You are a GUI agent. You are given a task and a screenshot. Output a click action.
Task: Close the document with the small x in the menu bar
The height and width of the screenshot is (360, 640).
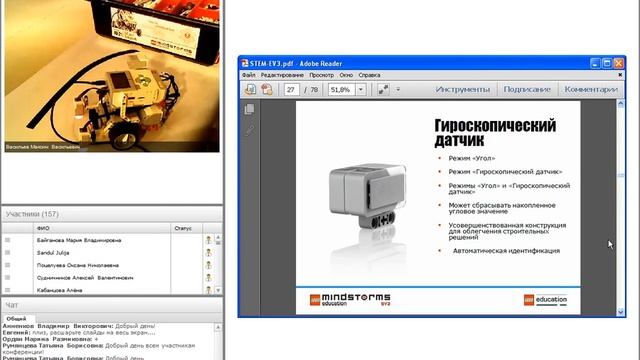point(620,75)
